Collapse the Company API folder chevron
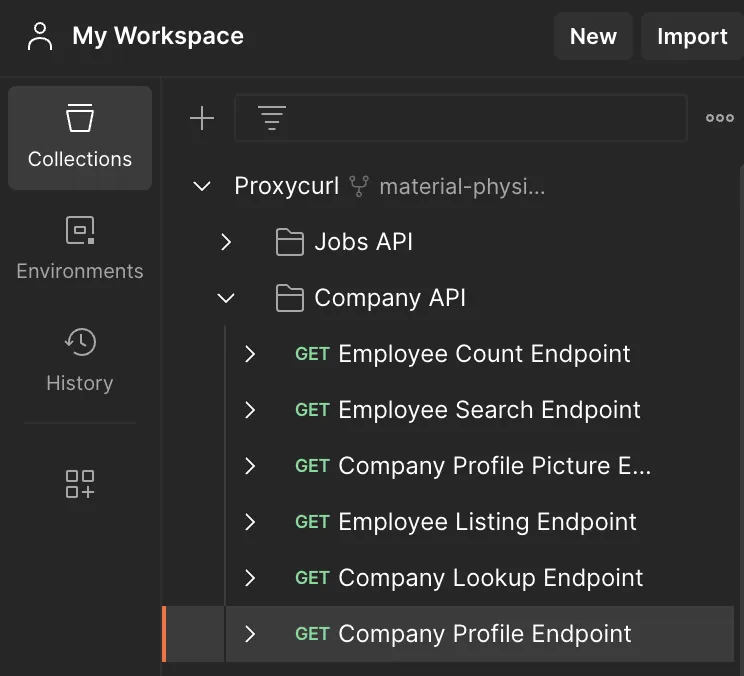Image resolution: width=744 pixels, height=676 pixels. 226,298
